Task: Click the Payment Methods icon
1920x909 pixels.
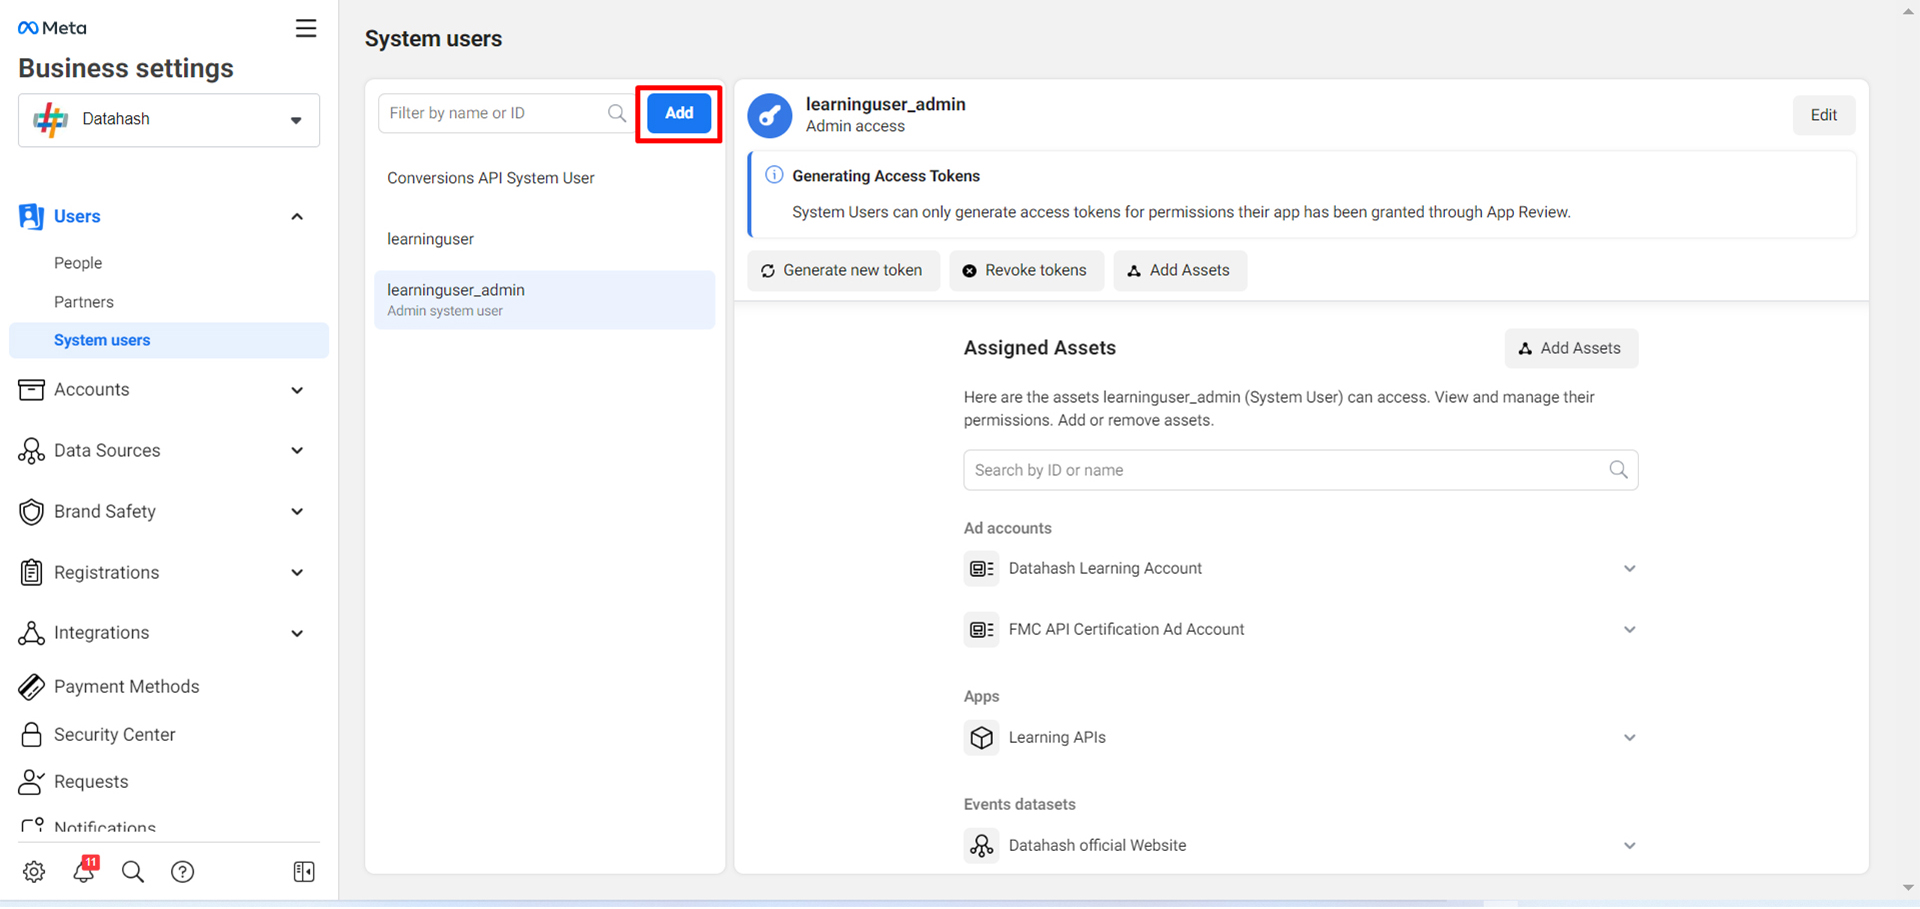Action: pos(31,687)
